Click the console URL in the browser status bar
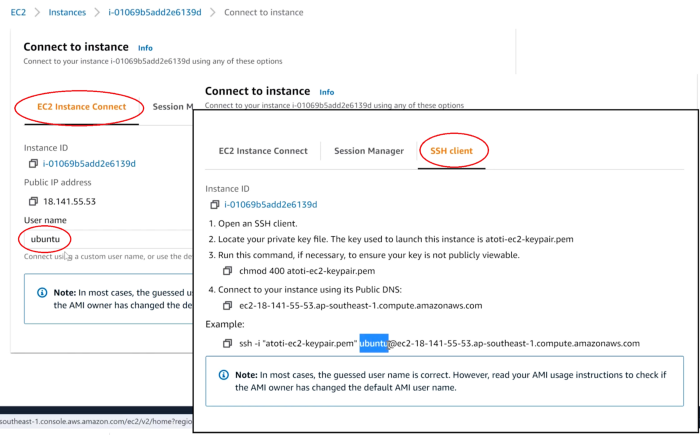 click(x=96, y=421)
